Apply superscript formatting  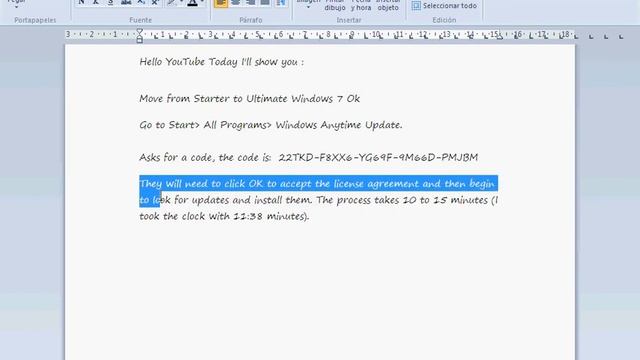[x=155, y=2]
